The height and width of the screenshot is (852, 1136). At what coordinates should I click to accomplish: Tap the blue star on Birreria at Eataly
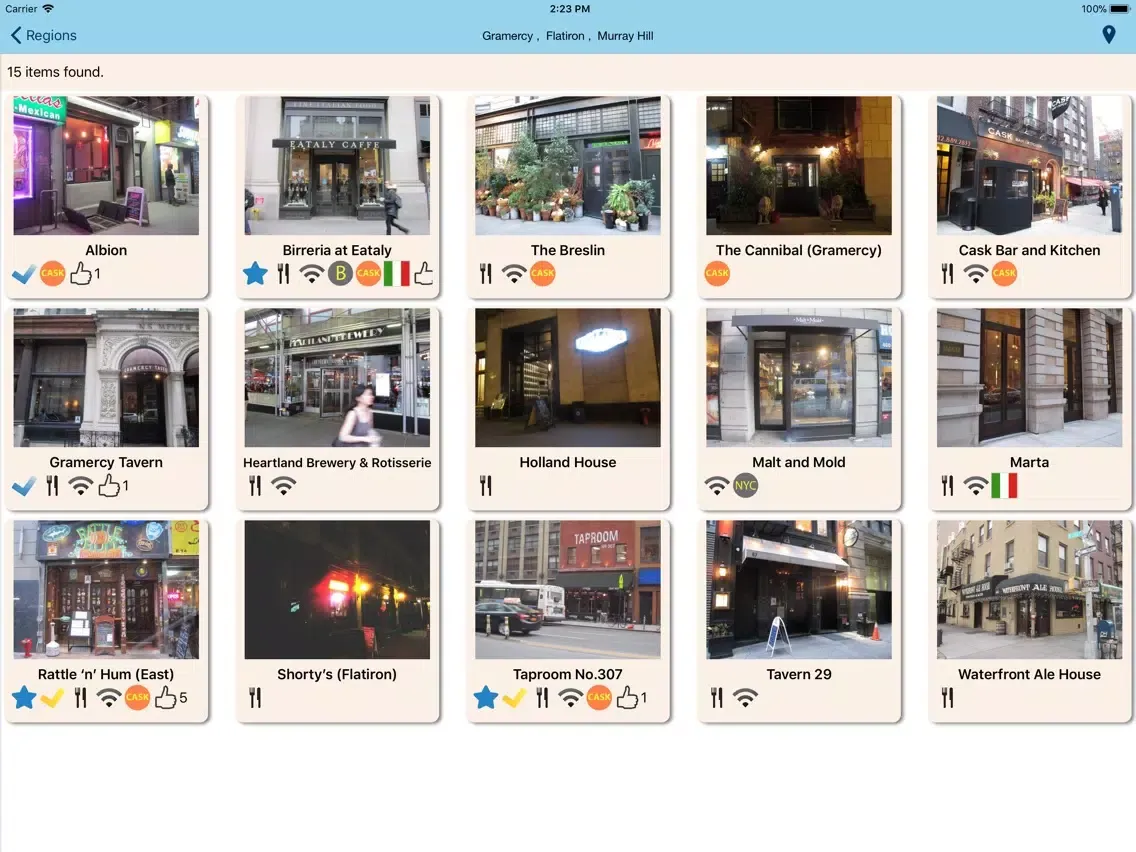click(x=255, y=274)
